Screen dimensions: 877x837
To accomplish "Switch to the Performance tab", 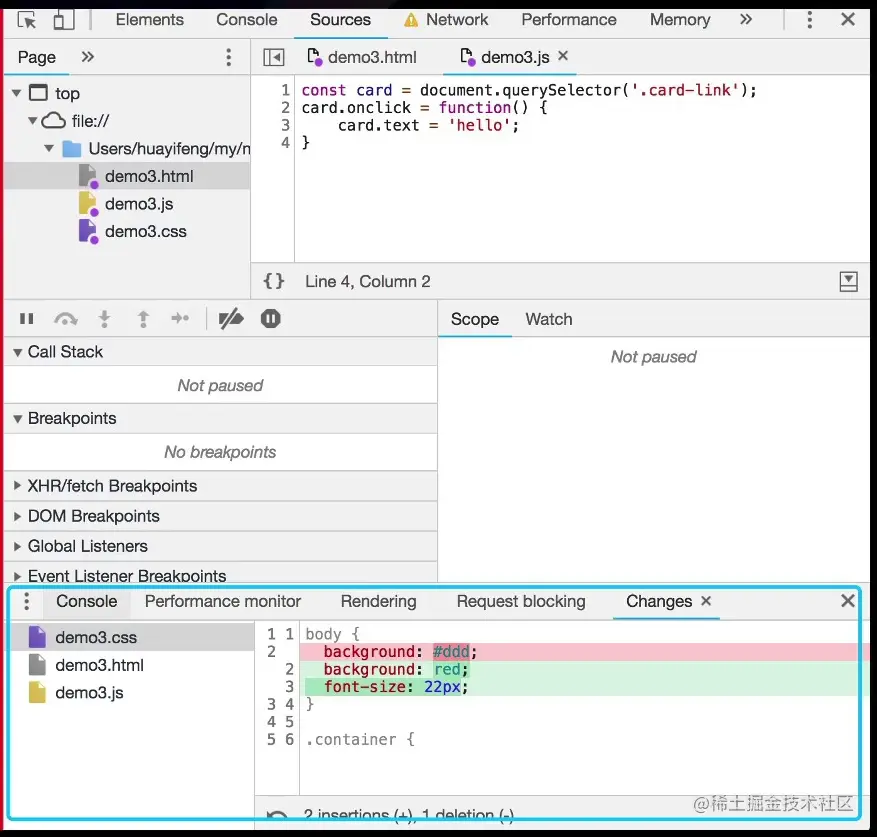I will coord(568,20).
